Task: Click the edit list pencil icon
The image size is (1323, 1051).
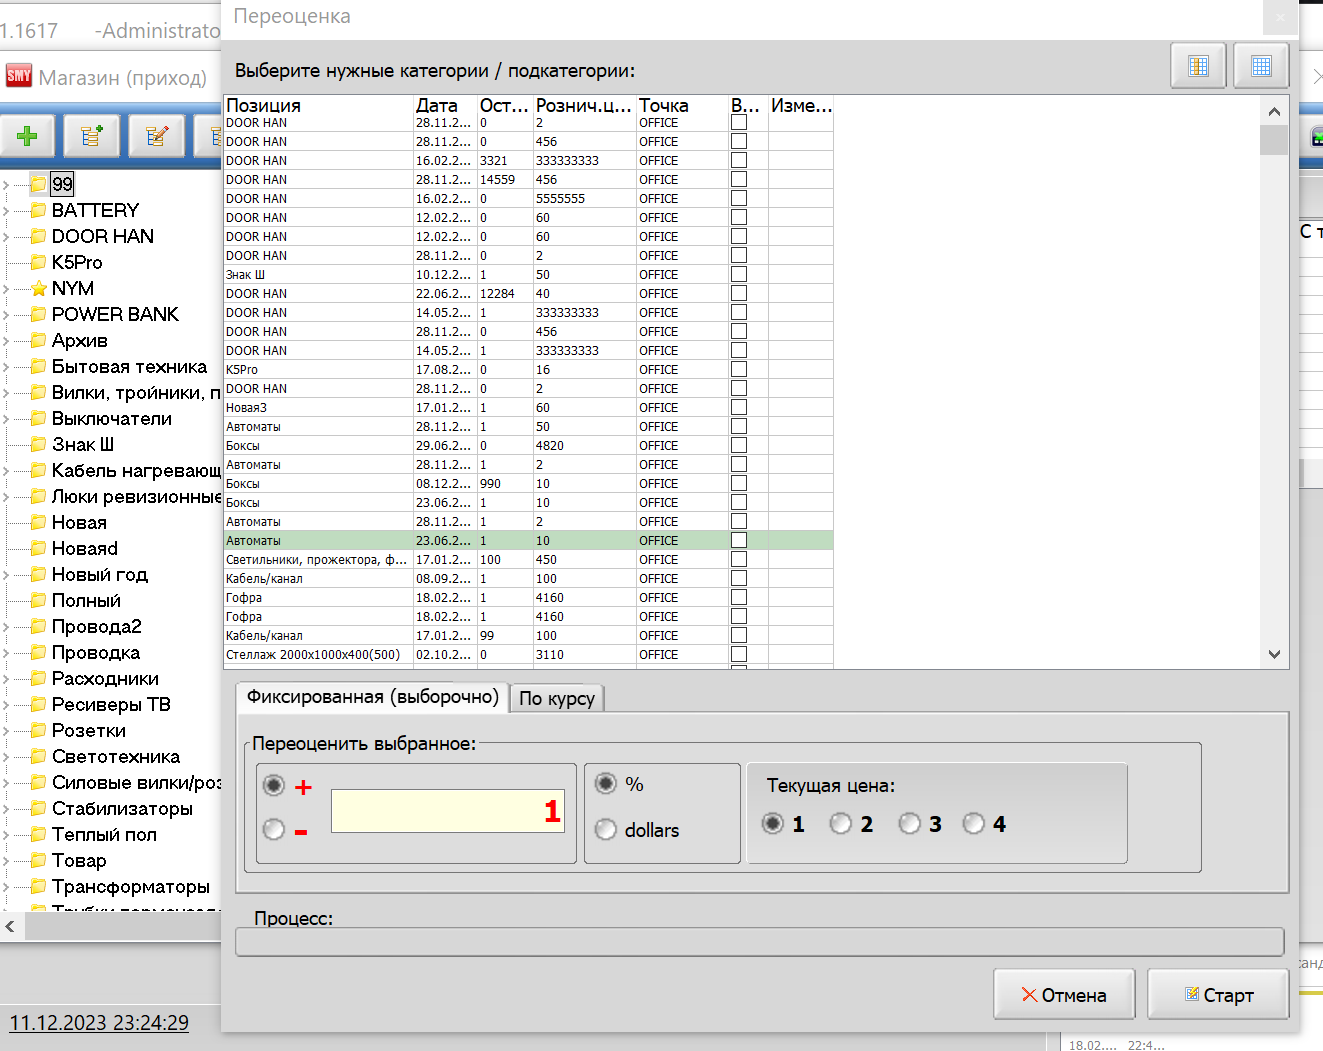Action: (157, 136)
